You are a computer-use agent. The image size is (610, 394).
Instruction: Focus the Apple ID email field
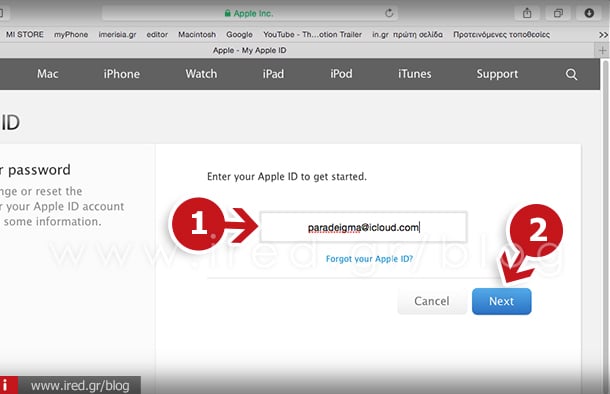[363, 227]
